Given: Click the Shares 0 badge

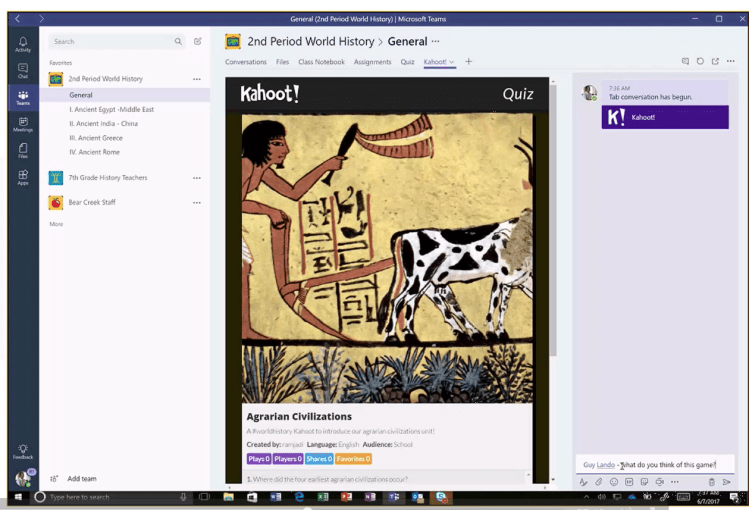Looking at the screenshot, I should coord(319,459).
